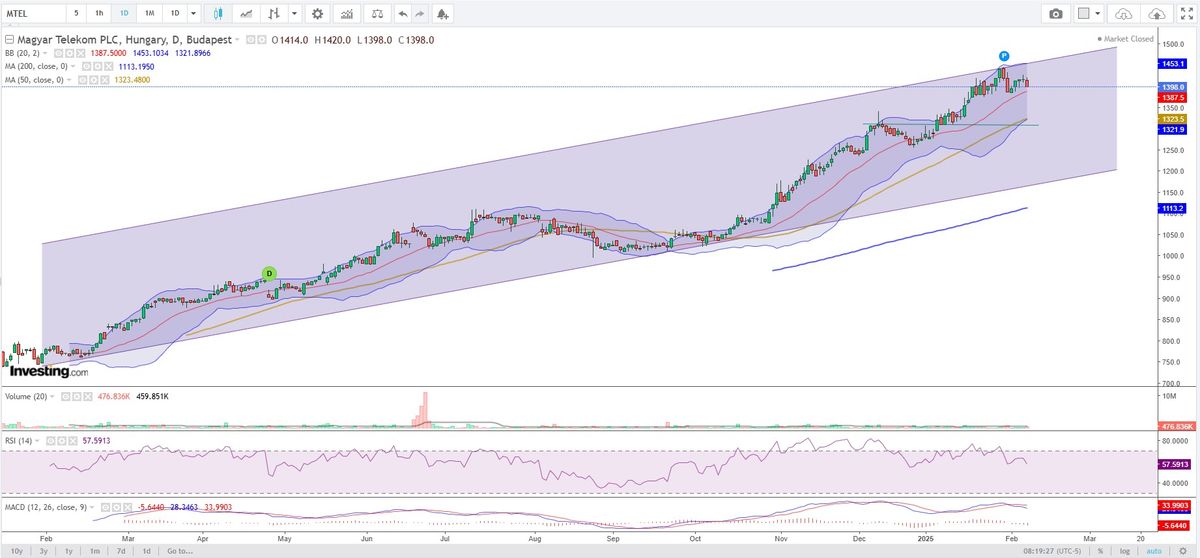Screen dimensions: 1200x558
Task: Click the Go to... button
Action: pyautogui.click(x=180, y=551)
